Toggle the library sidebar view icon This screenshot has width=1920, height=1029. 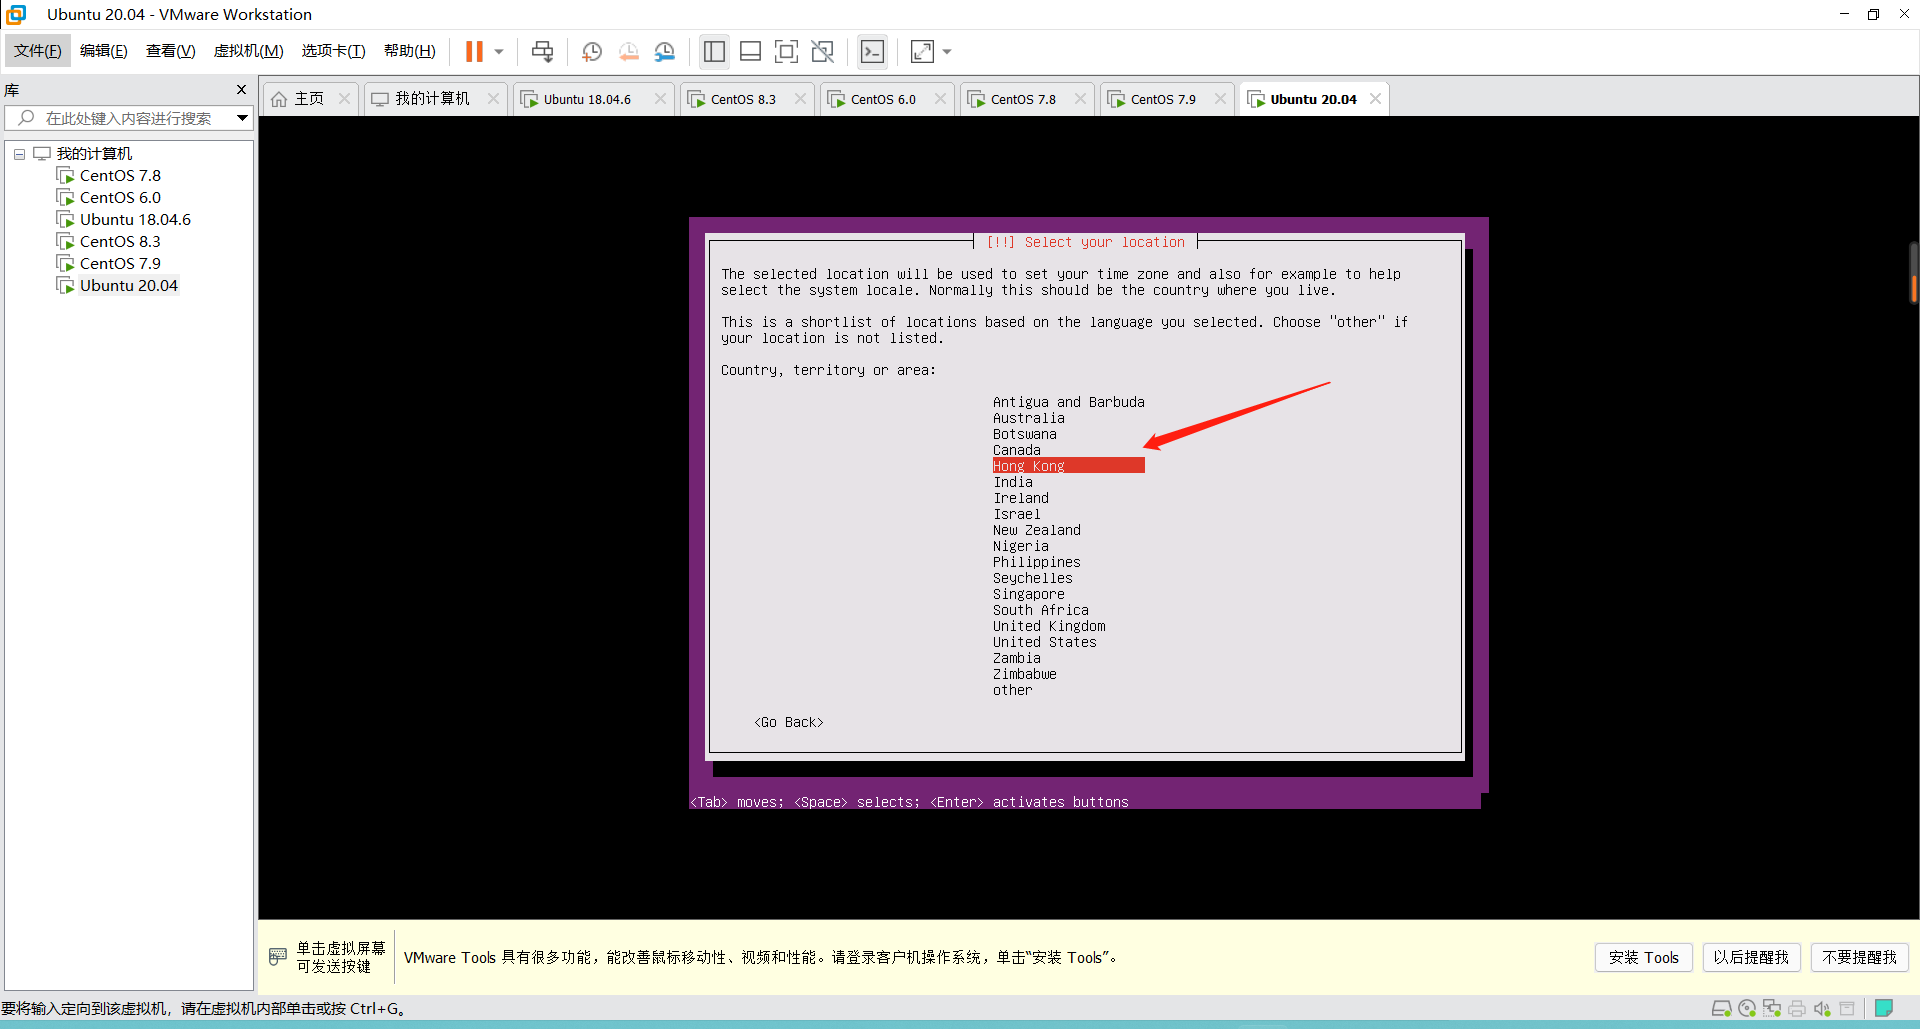click(x=714, y=51)
